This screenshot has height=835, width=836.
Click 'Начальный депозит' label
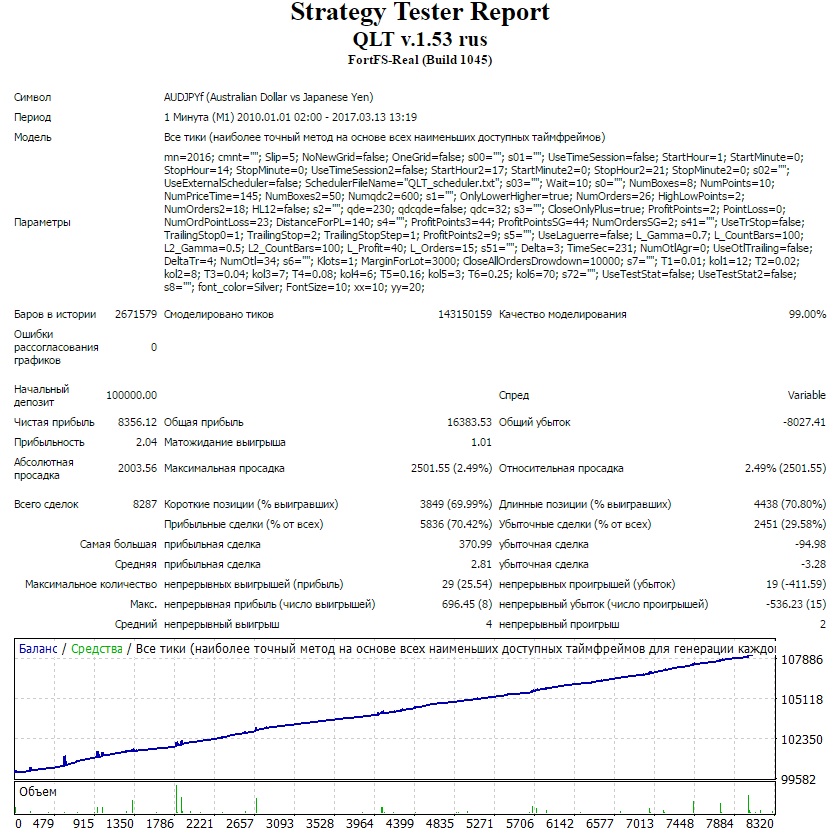click(42, 395)
